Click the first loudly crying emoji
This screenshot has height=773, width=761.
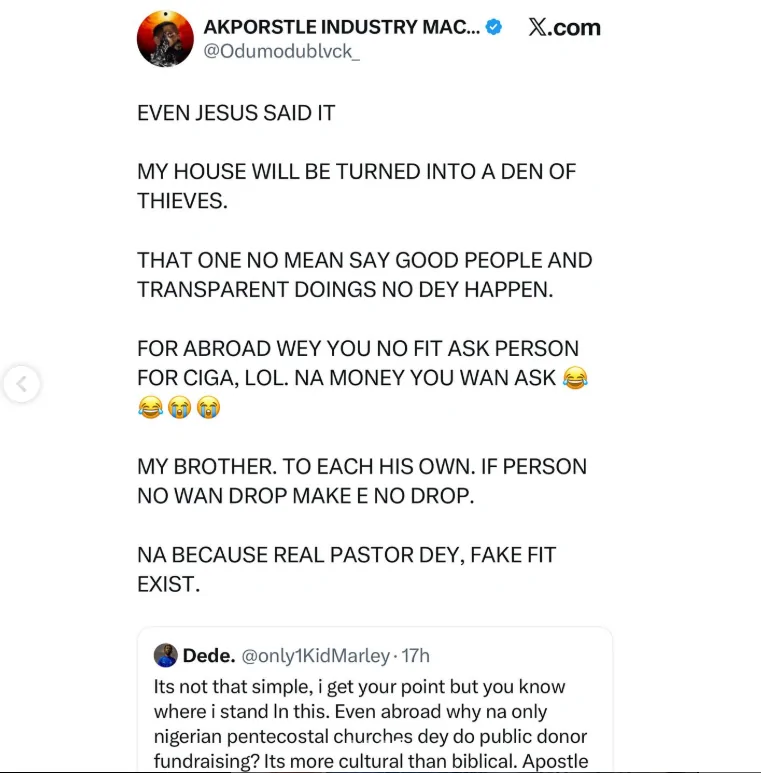click(x=179, y=408)
